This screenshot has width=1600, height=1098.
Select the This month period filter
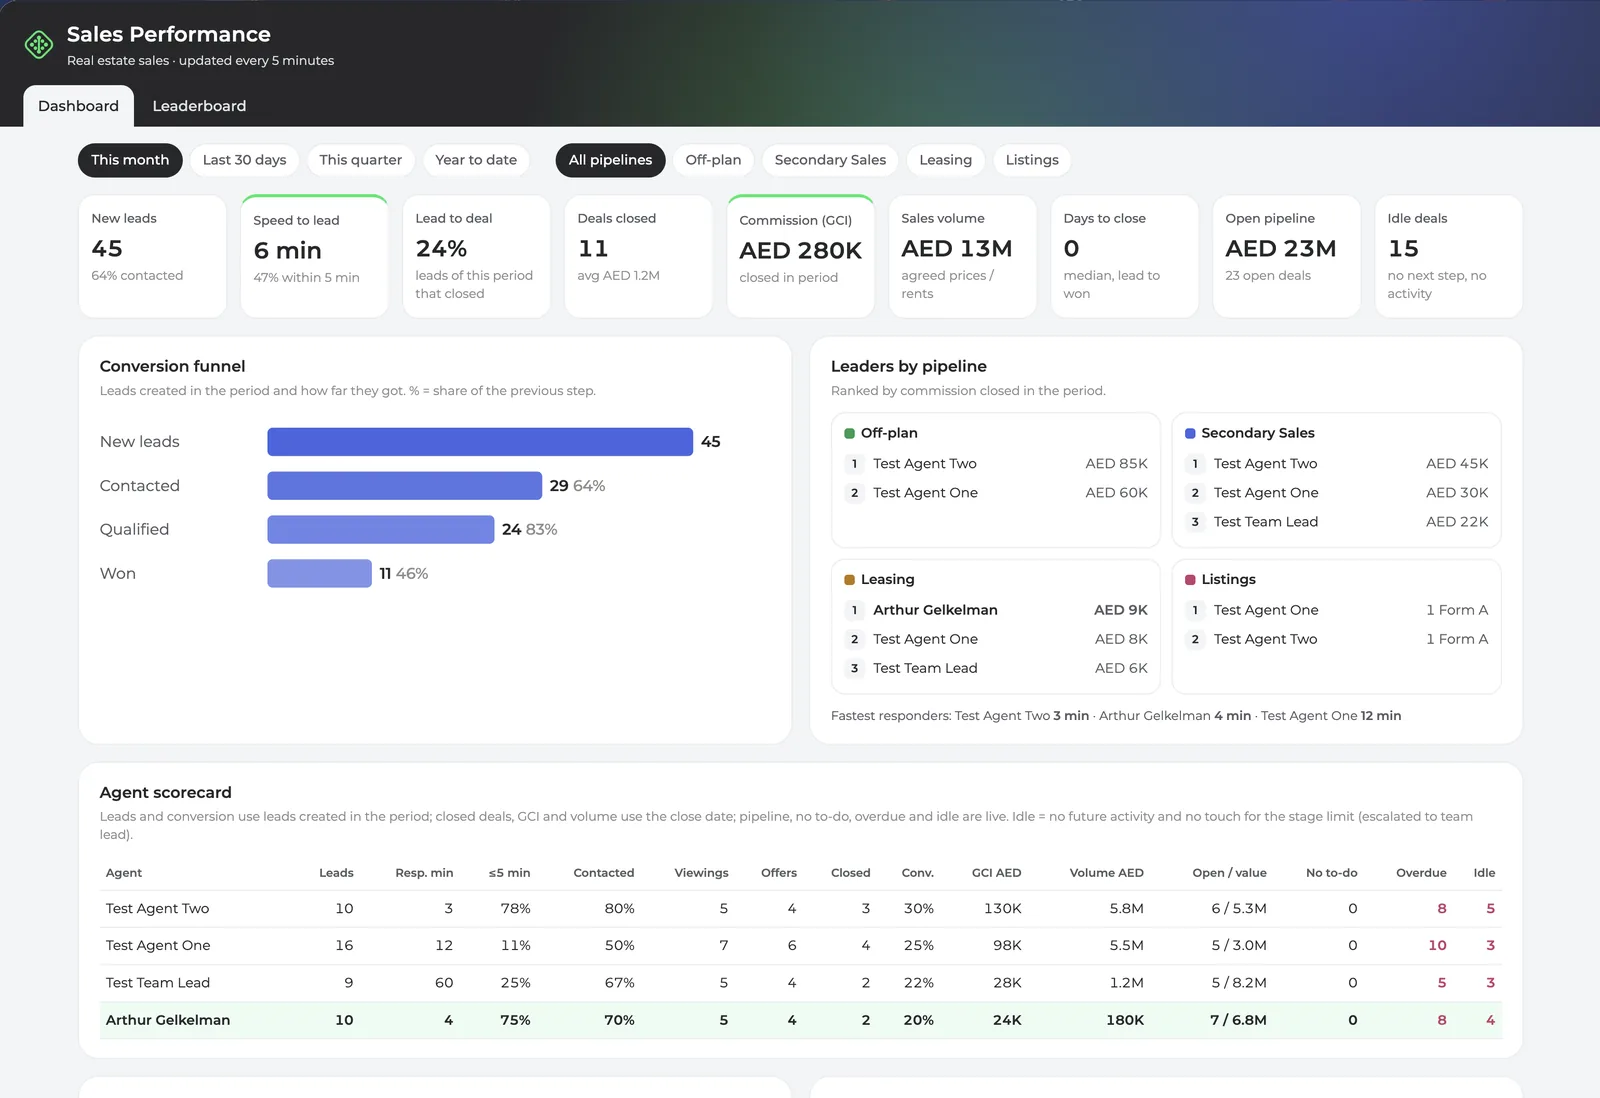pyautogui.click(x=130, y=160)
